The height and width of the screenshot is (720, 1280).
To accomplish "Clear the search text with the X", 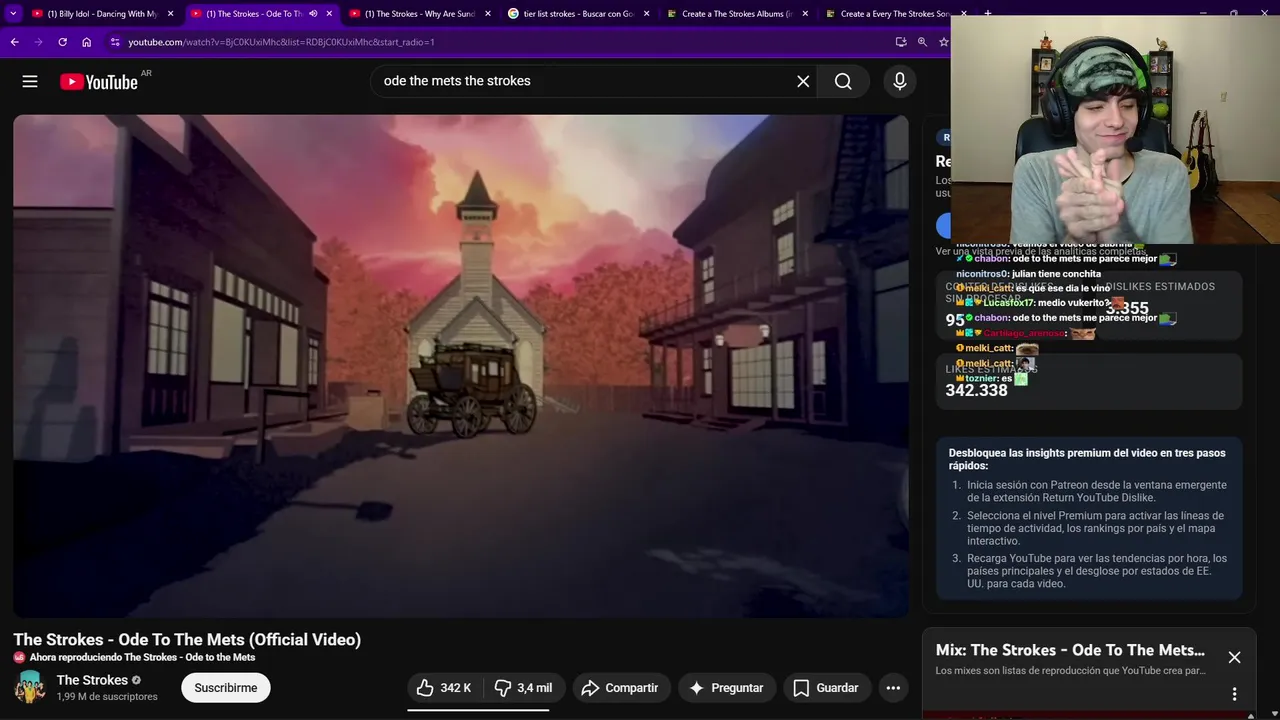I will pos(803,82).
